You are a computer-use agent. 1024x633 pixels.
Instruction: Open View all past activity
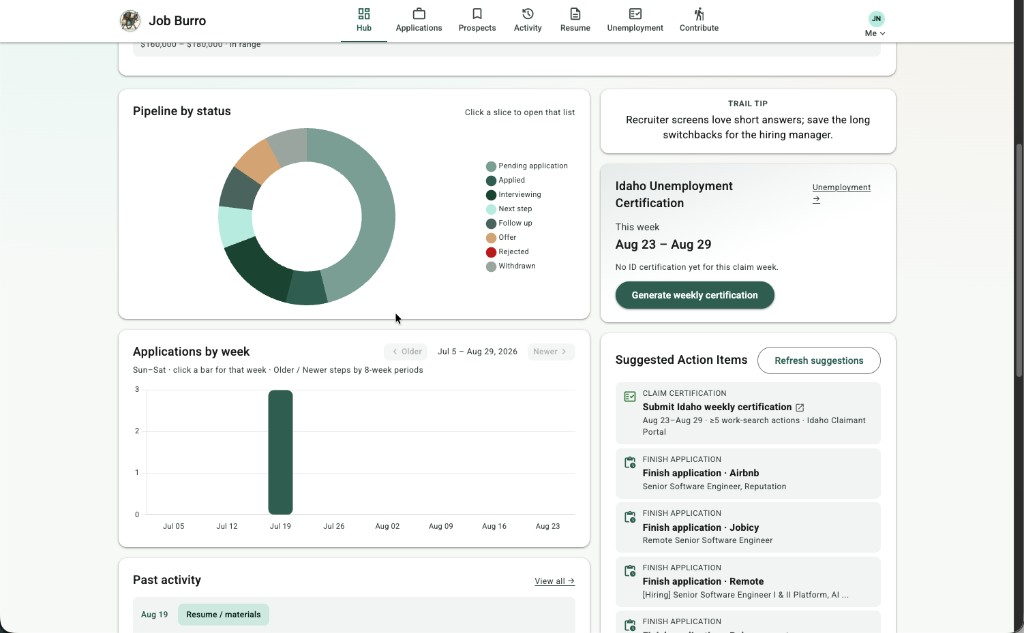[554, 581]
